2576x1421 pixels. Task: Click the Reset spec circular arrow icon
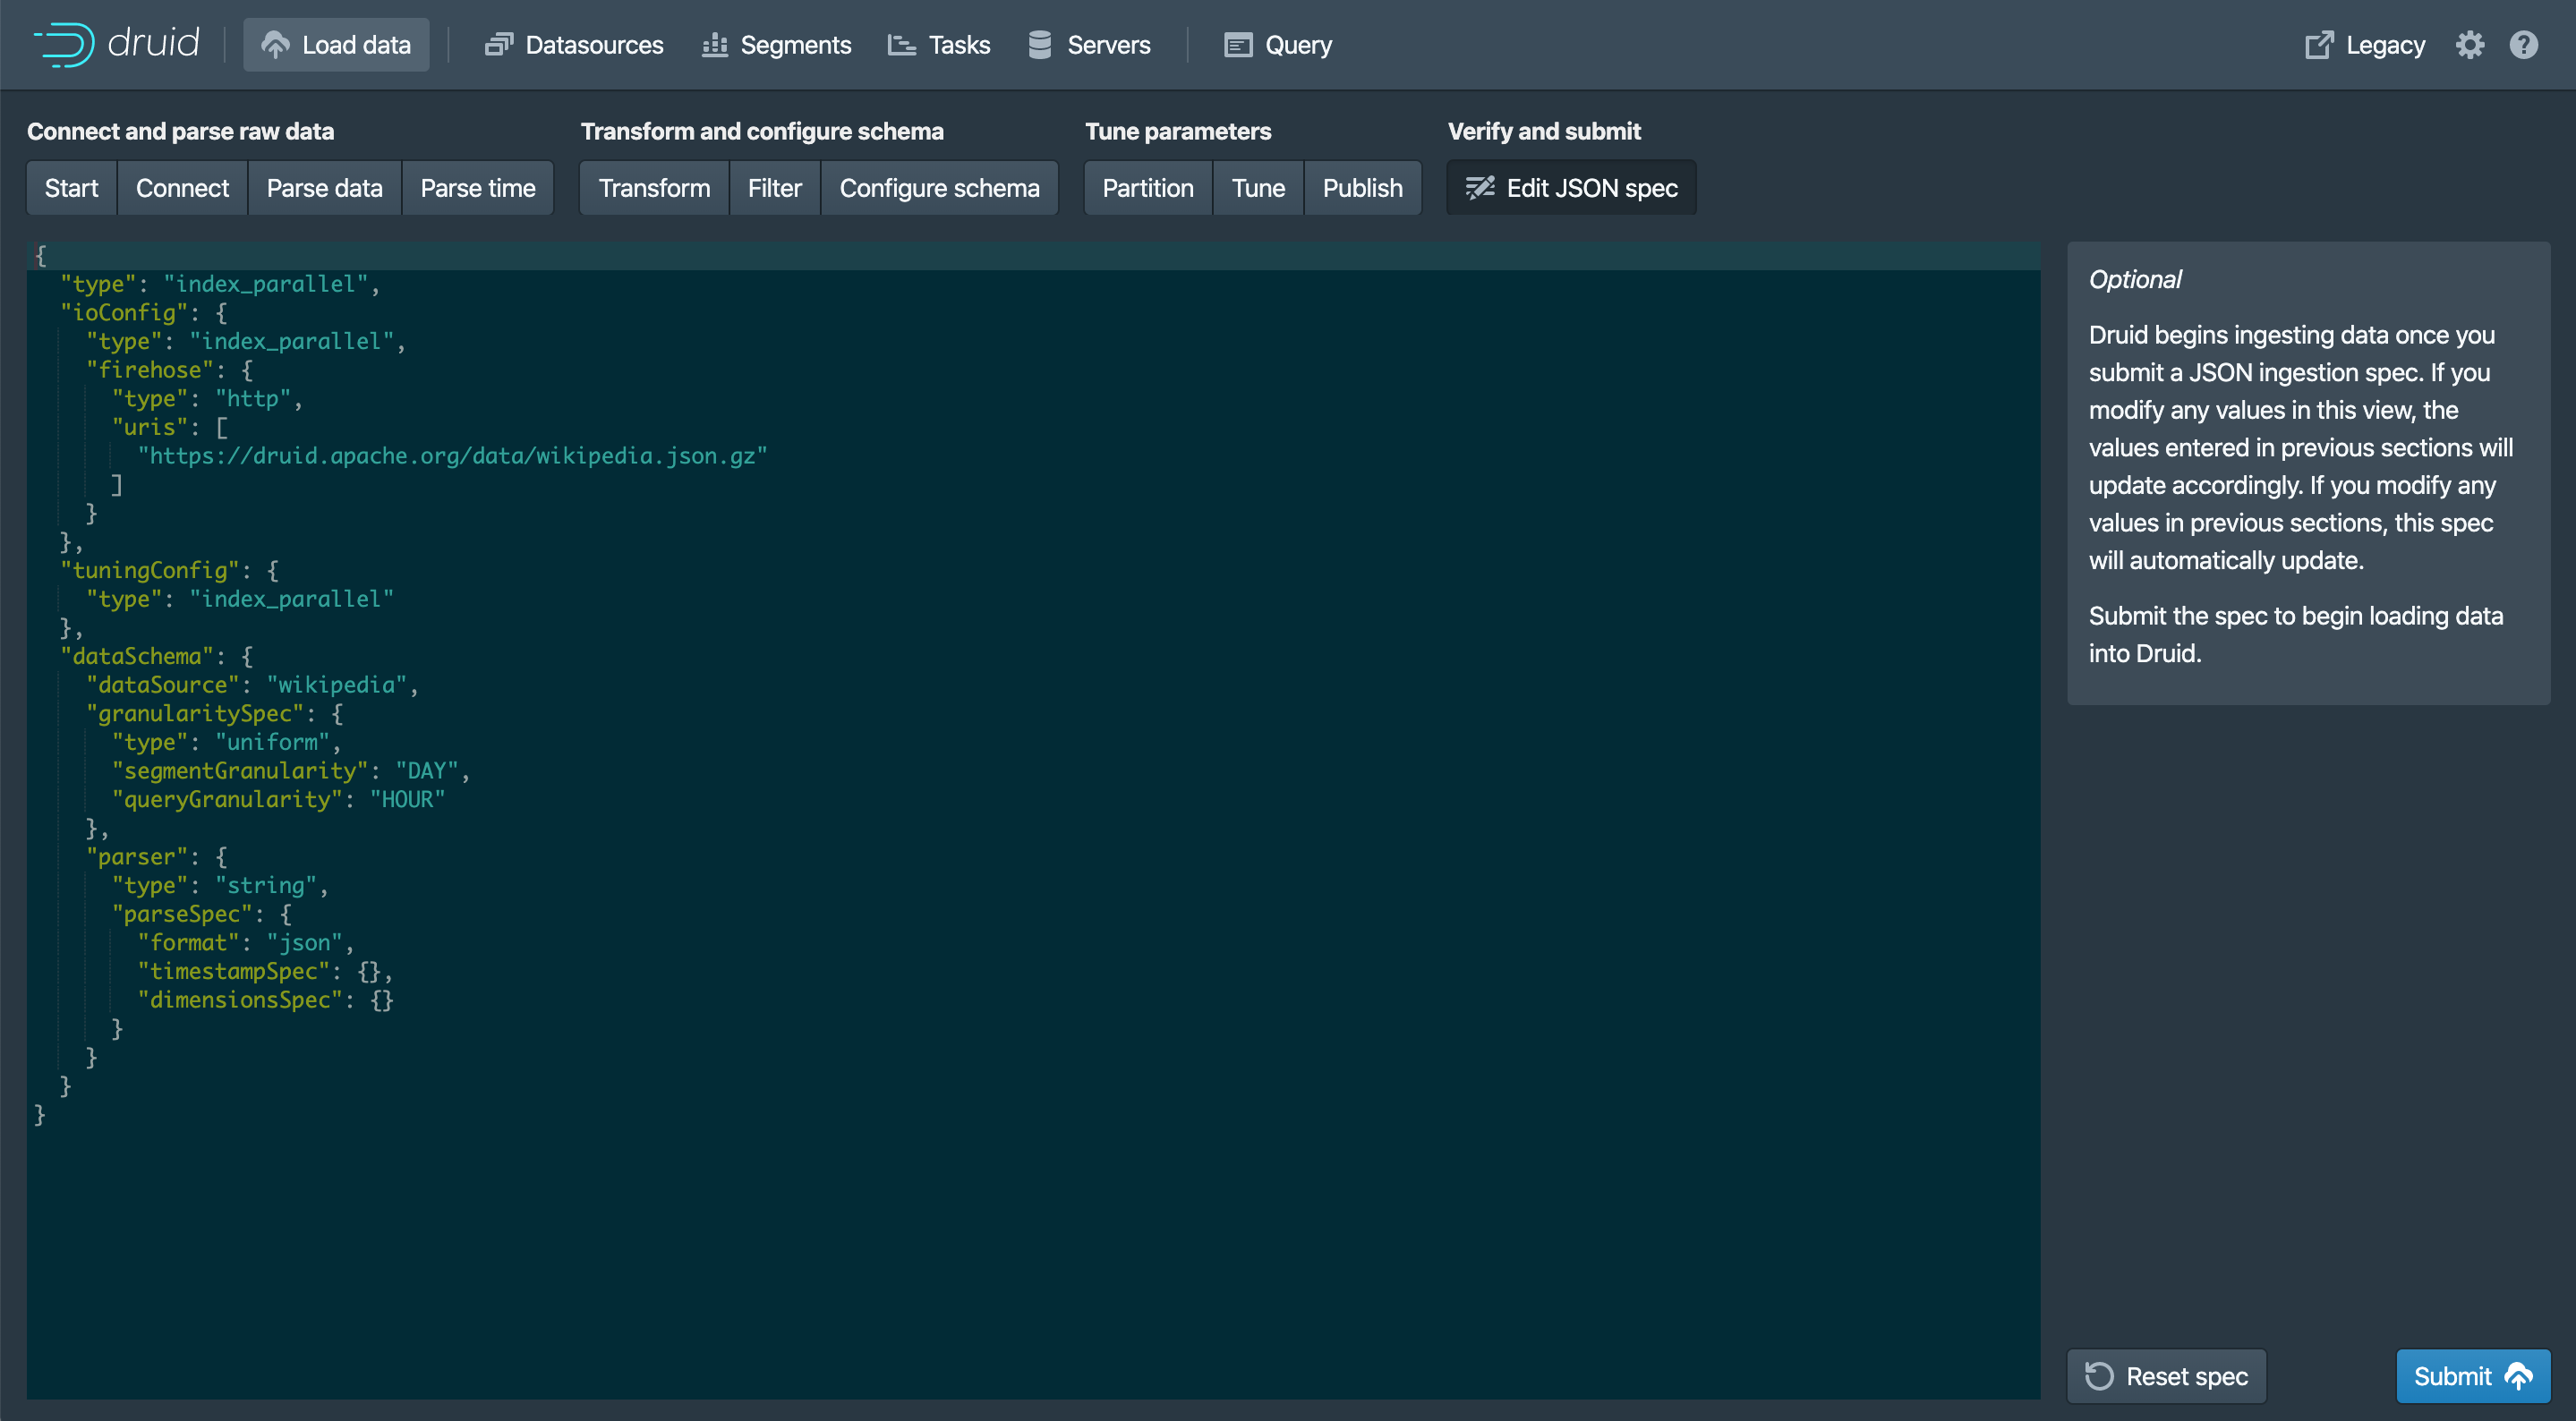point(2099,1376)
